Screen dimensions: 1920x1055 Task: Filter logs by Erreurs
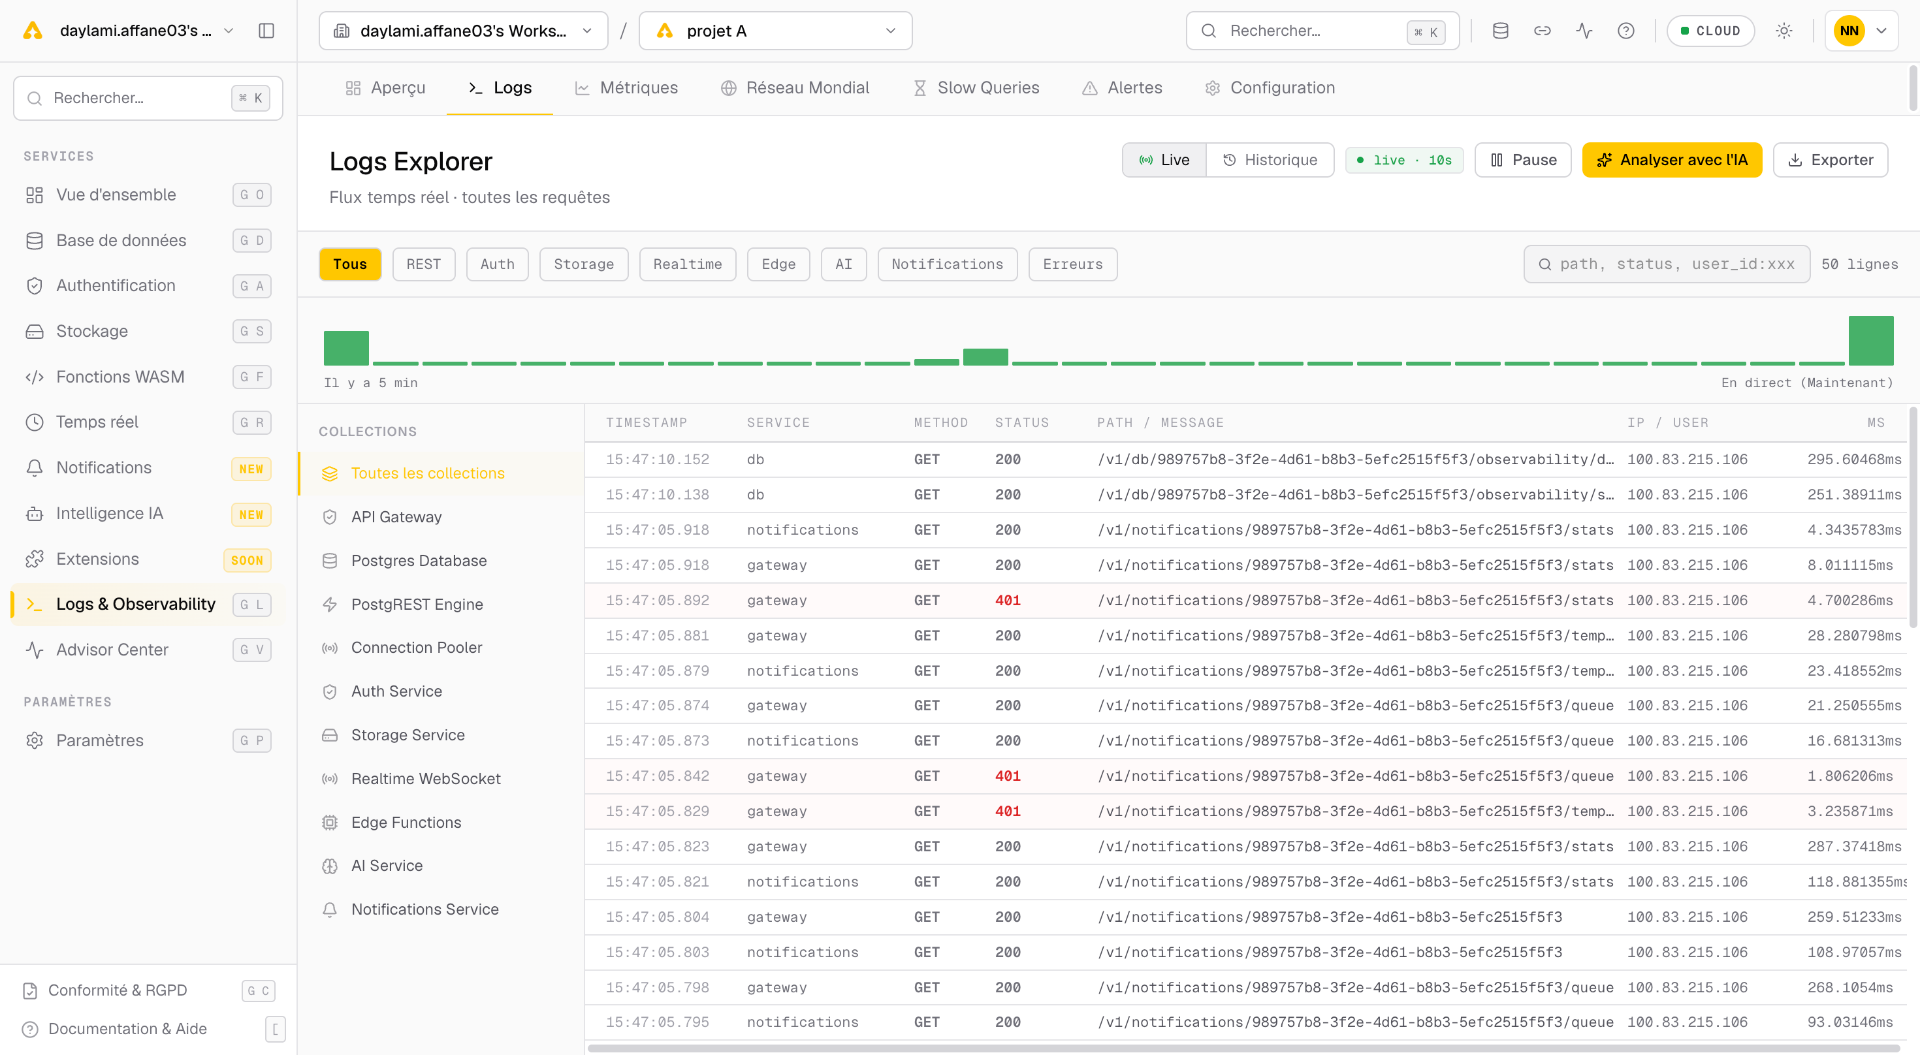[x=1073, y=264]
